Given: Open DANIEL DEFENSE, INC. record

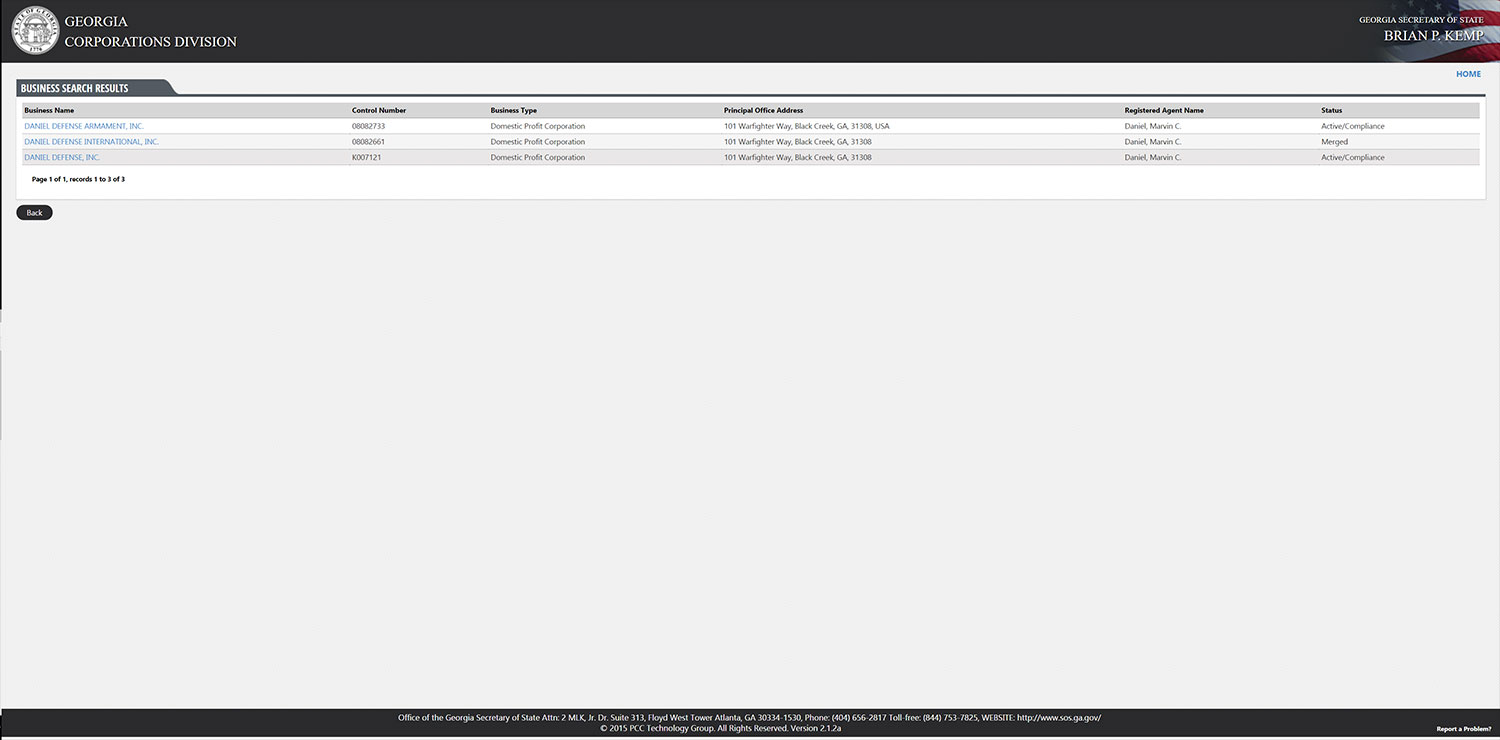Looking at the screenshot, I should click(62, 158).
